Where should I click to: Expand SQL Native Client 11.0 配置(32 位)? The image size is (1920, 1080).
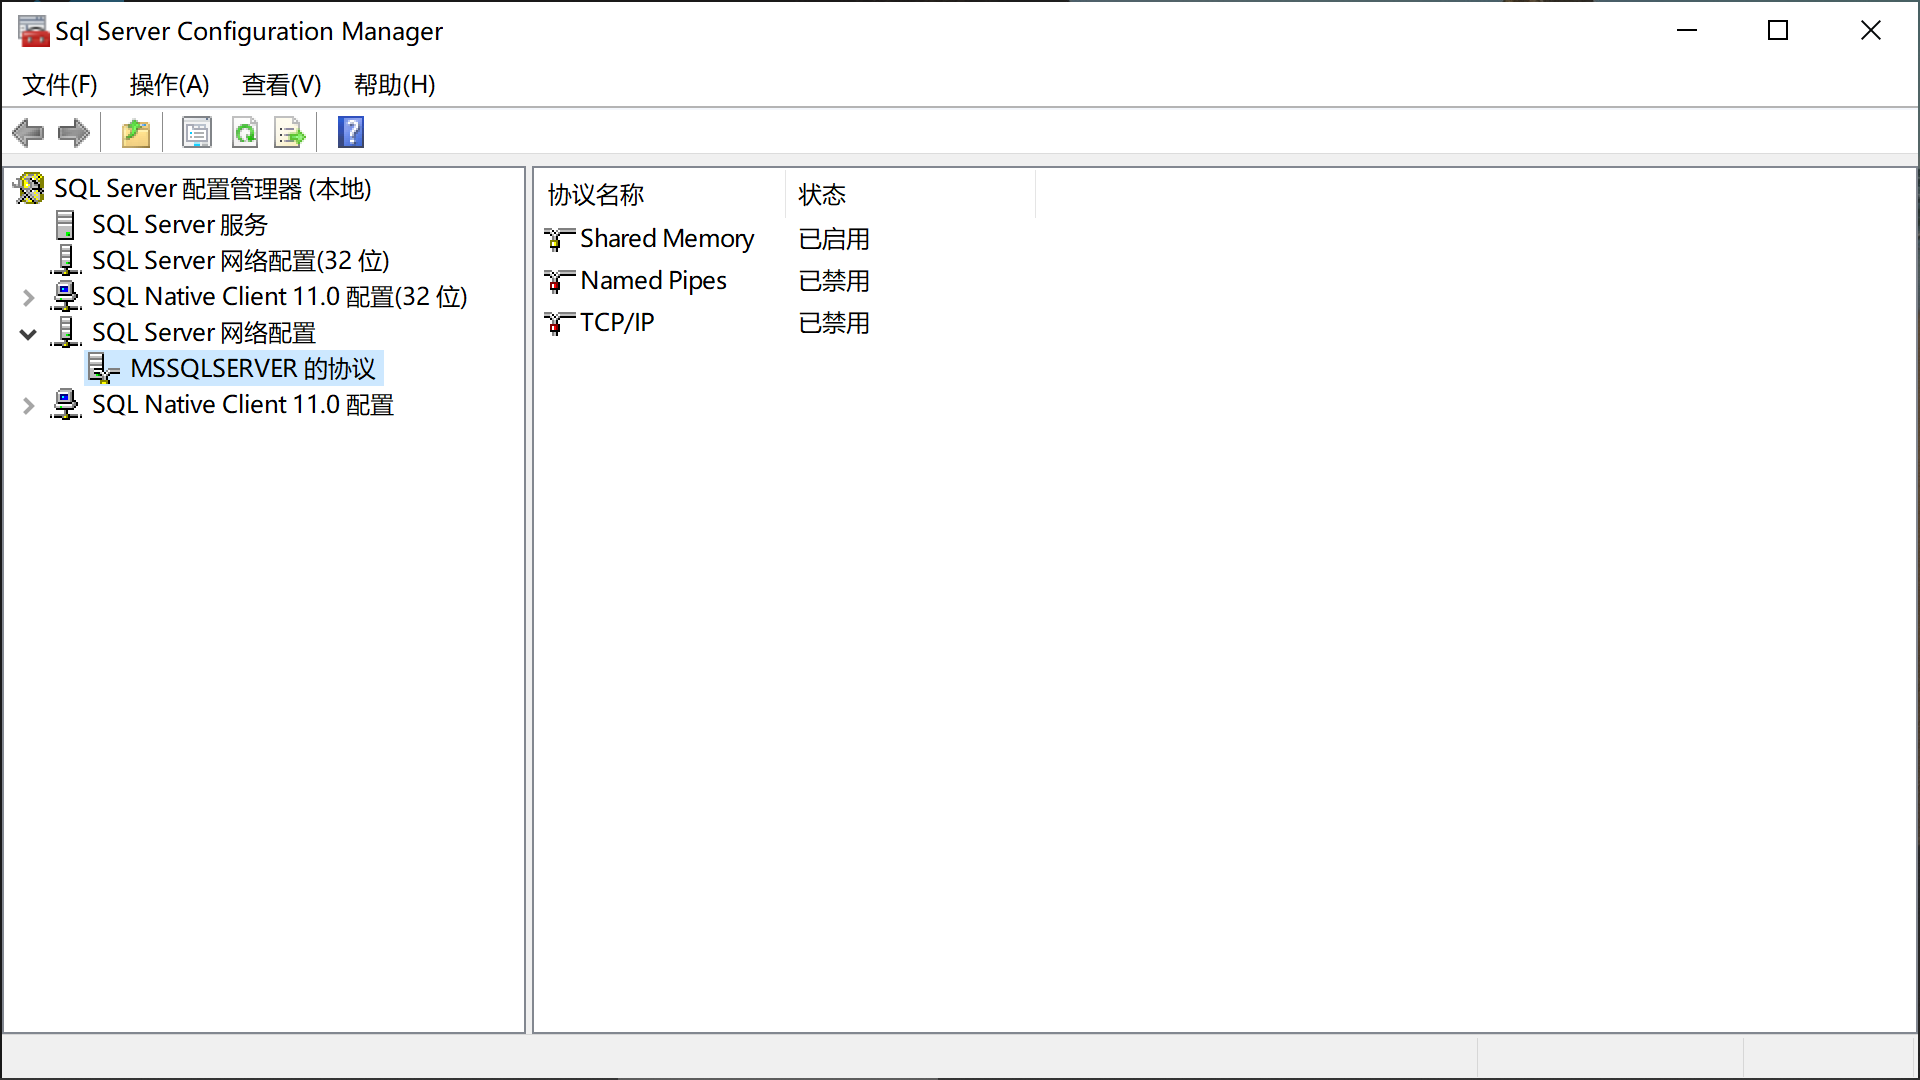pos(28,297)
